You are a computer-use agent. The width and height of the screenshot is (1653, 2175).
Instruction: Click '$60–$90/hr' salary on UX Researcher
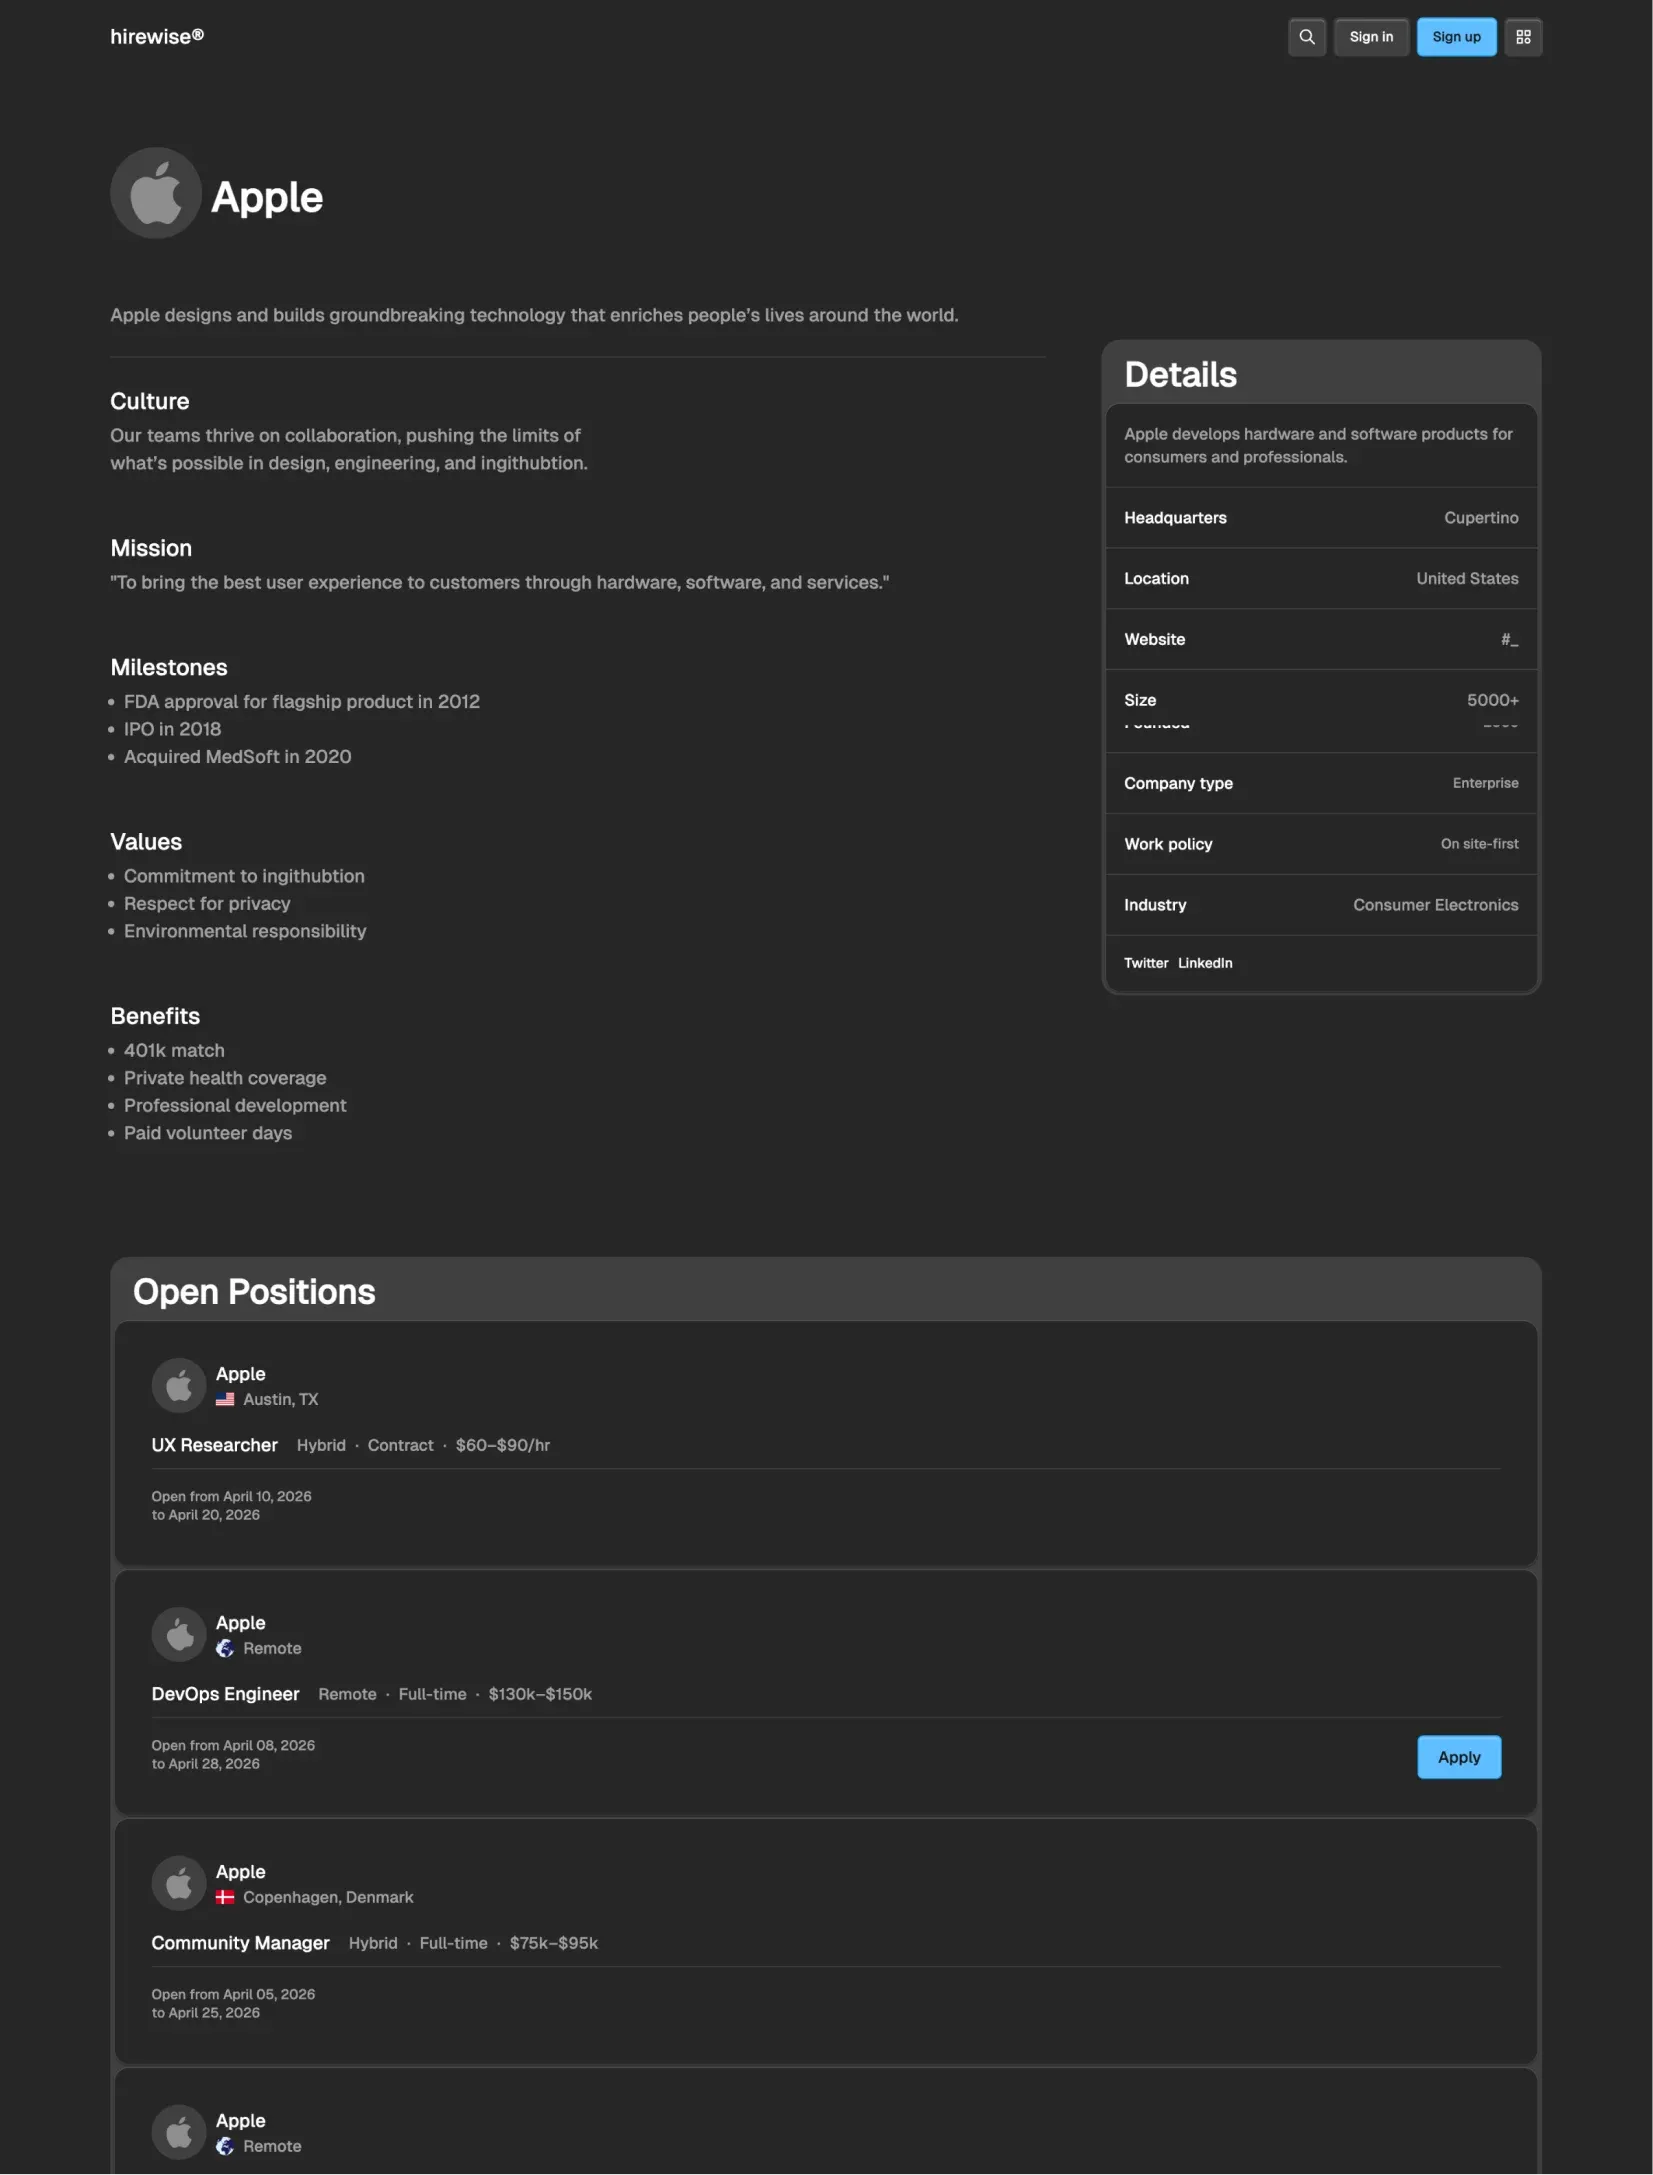(503, 1445)
